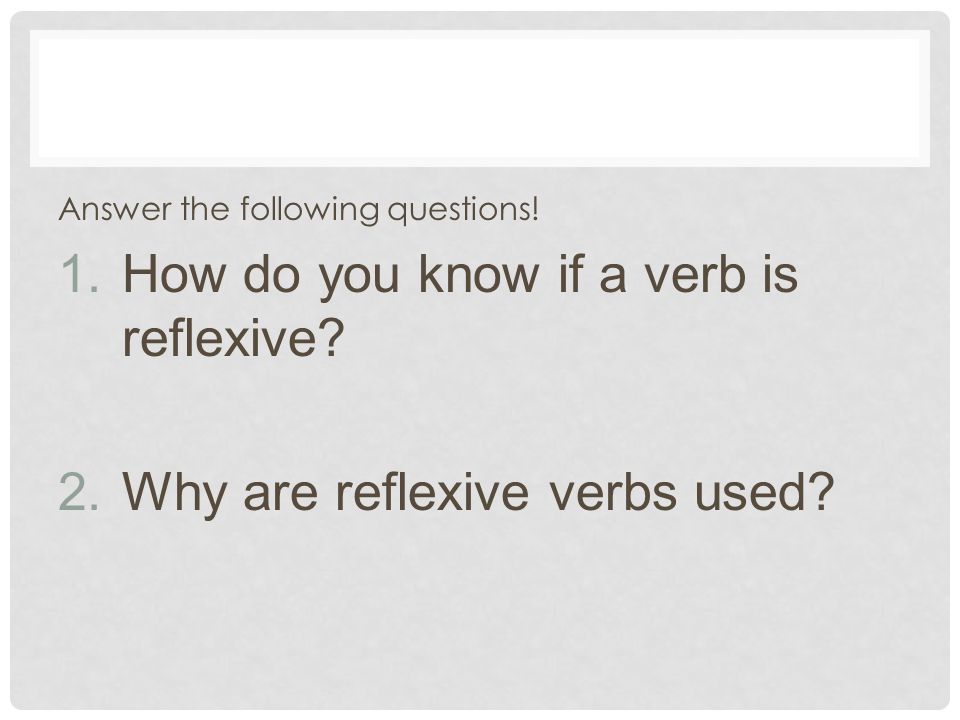The height and width of the screenshot is (720, 960).
Task: Click the word 'How' in question one
Action: pyautogui.click(x=174, y=274)
